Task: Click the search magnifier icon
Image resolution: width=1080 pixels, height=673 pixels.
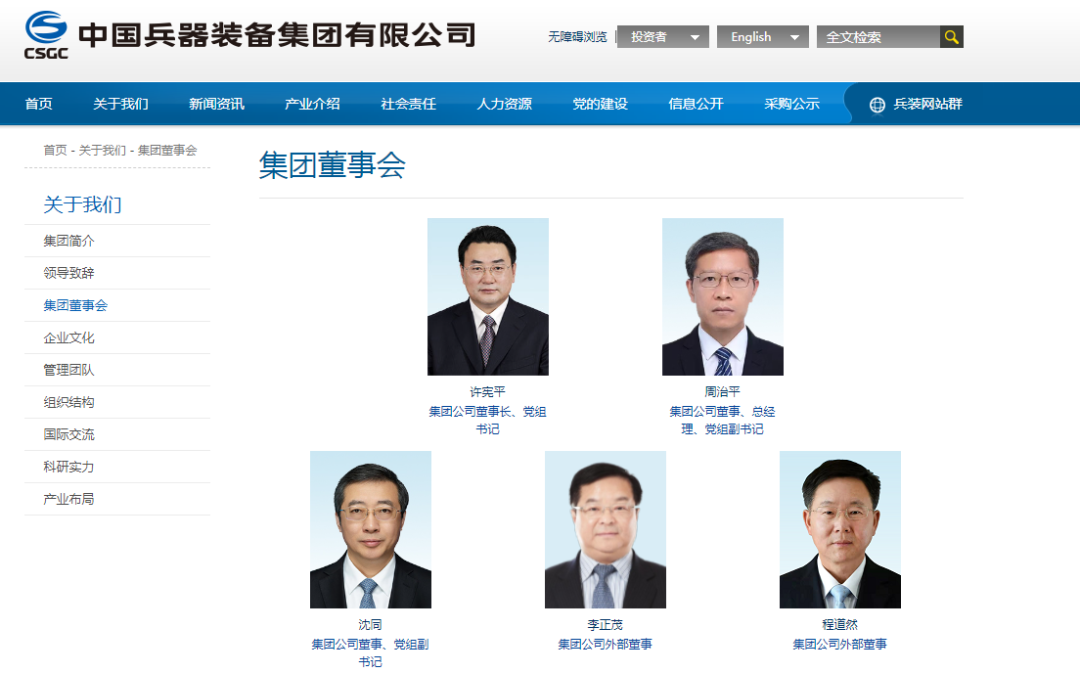Action: pyautogui.click(x=950, y=36)
